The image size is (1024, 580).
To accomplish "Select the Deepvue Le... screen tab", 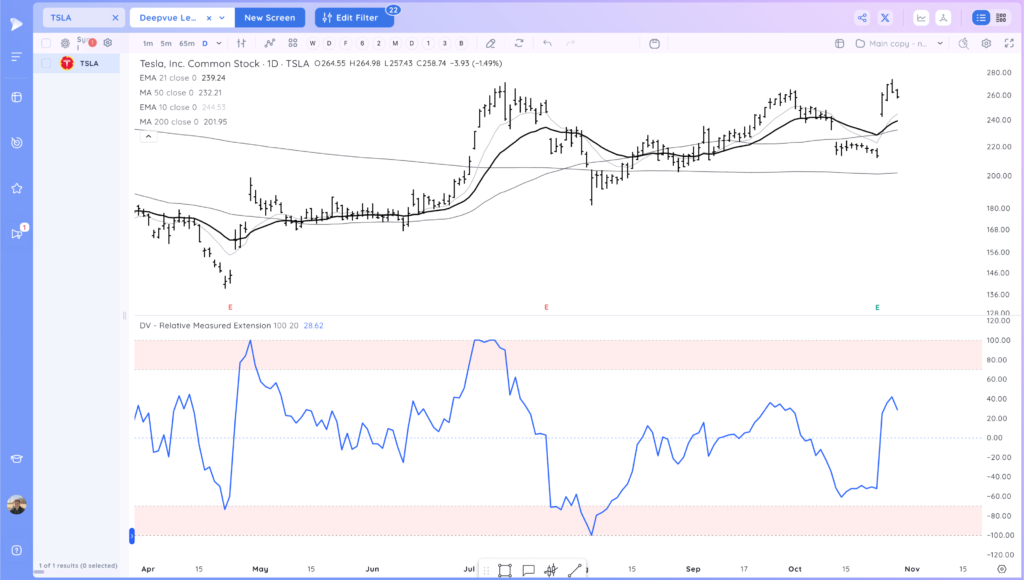I will tap(168, 18).
